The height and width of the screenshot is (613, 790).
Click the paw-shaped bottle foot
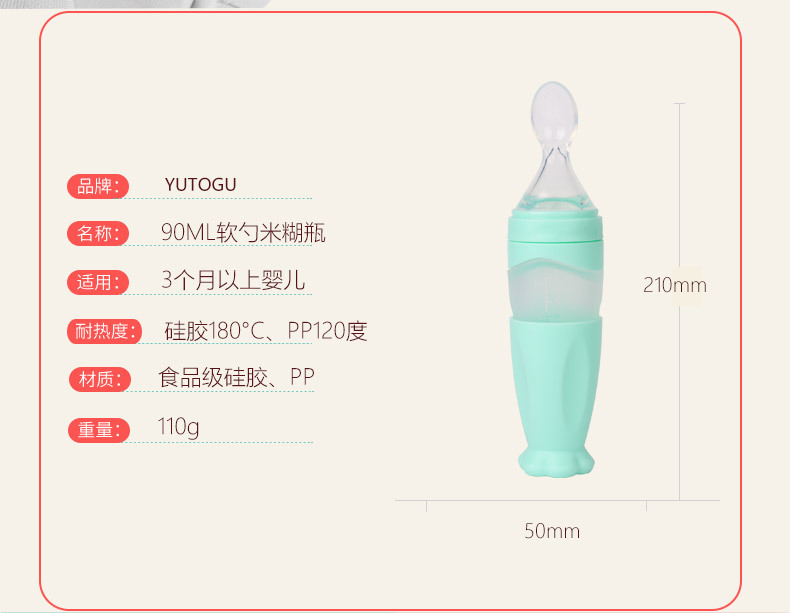[556, 462]
